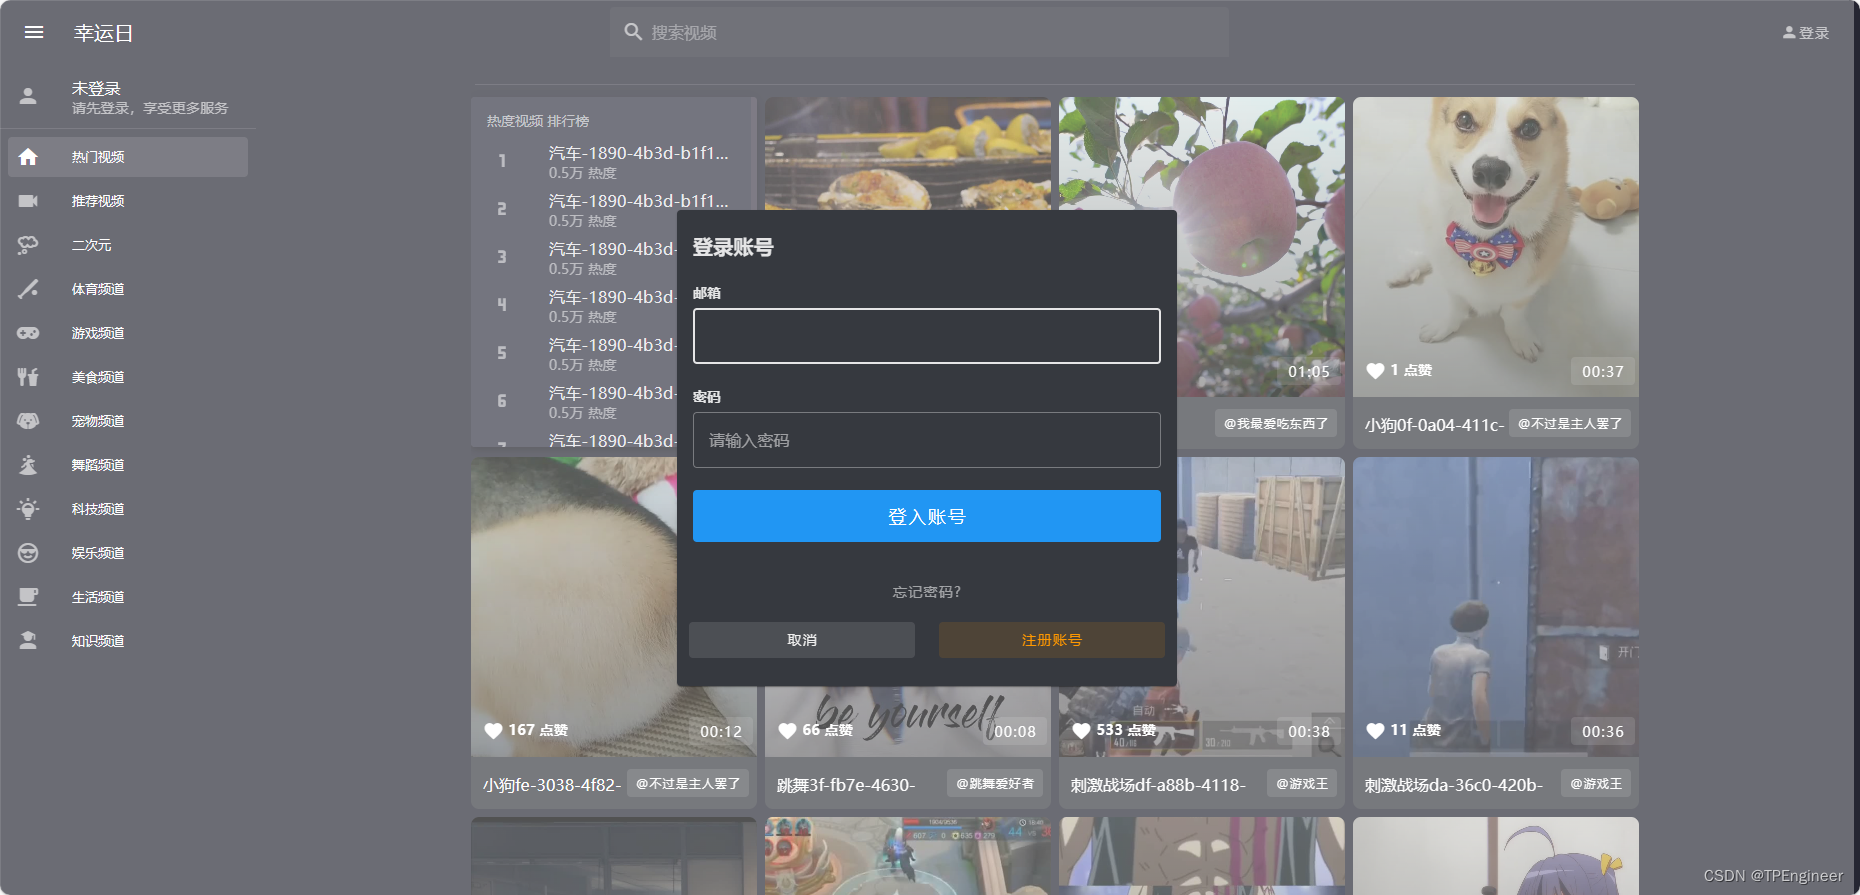Click the avatar icon next to 未登录

click(28, 97)
